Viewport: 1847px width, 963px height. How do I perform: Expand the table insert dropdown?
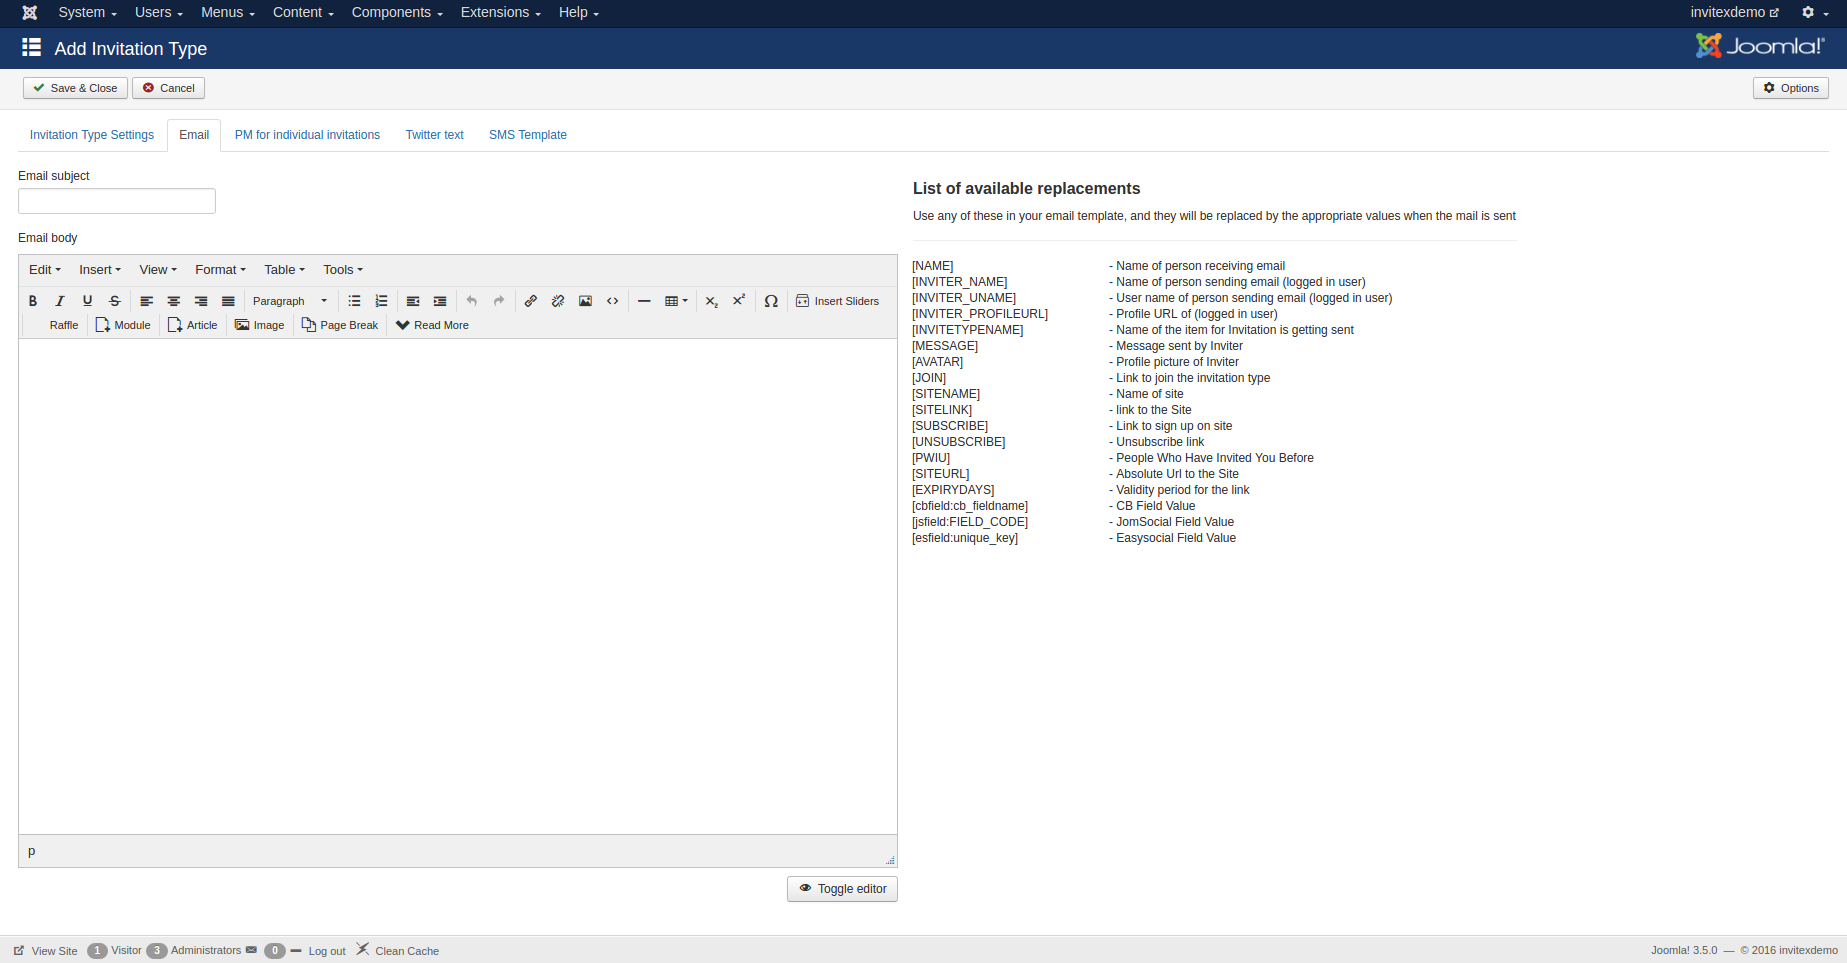tap(677, 301)
